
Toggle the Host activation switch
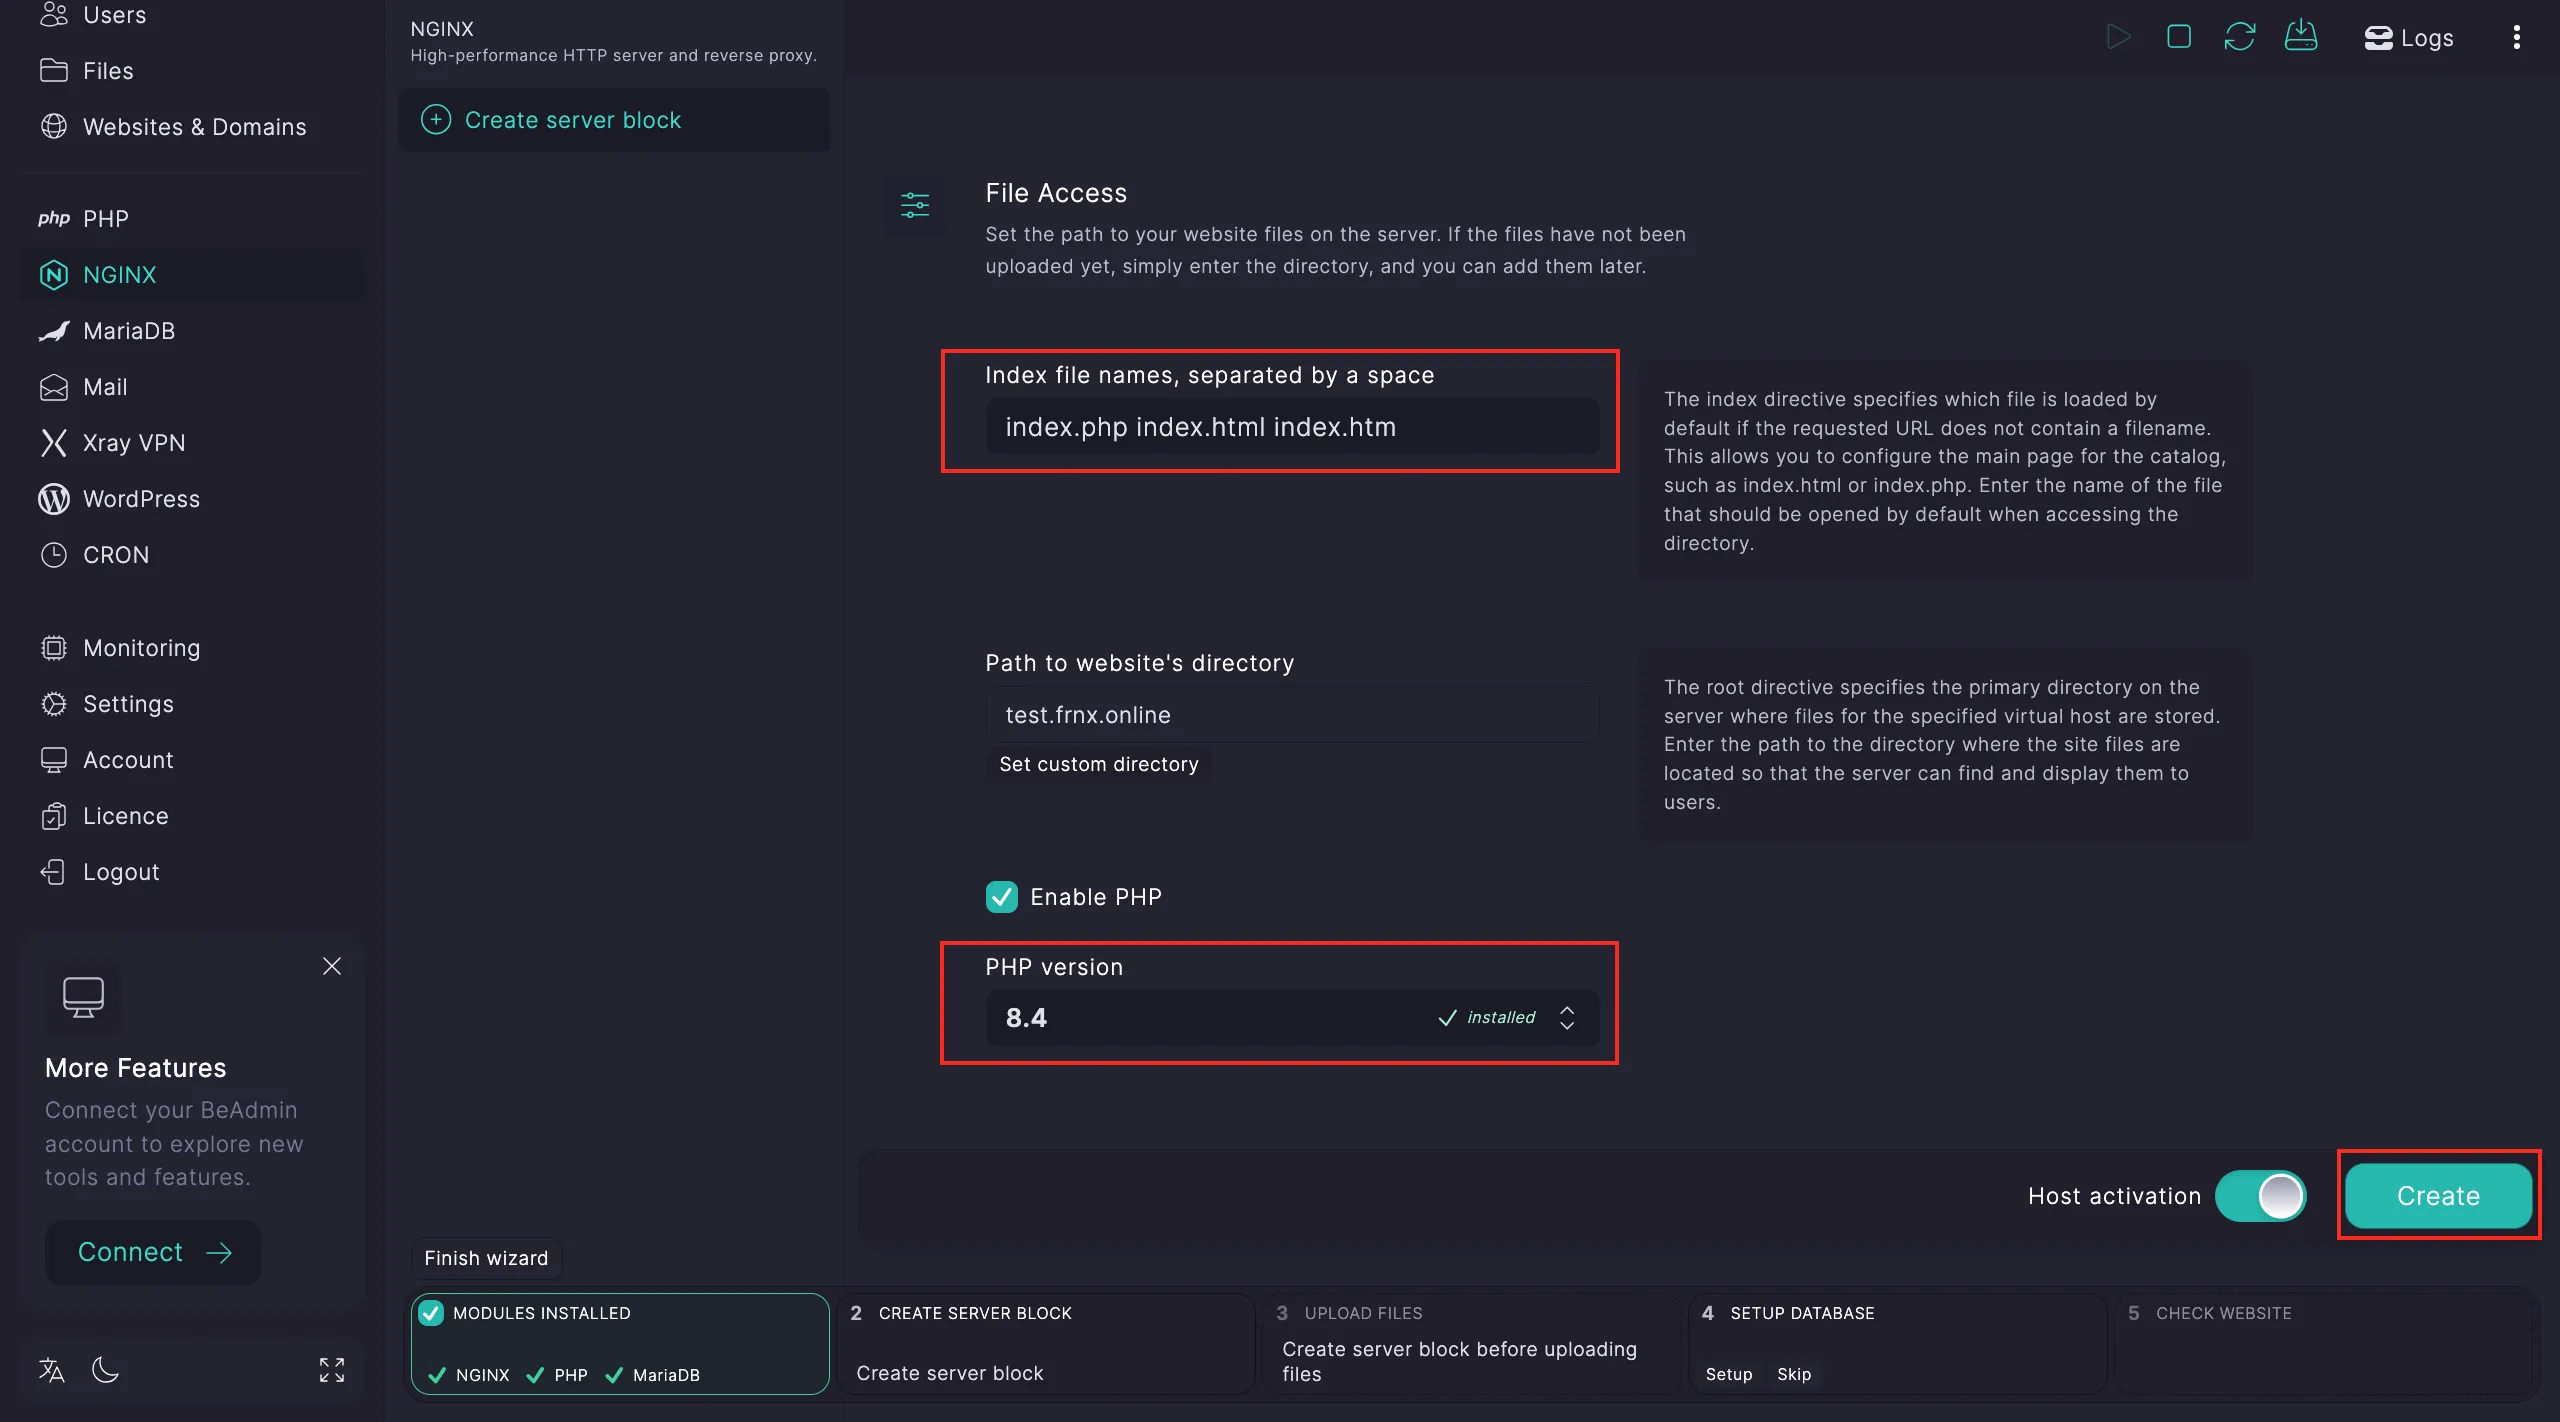(2261, 1196)
